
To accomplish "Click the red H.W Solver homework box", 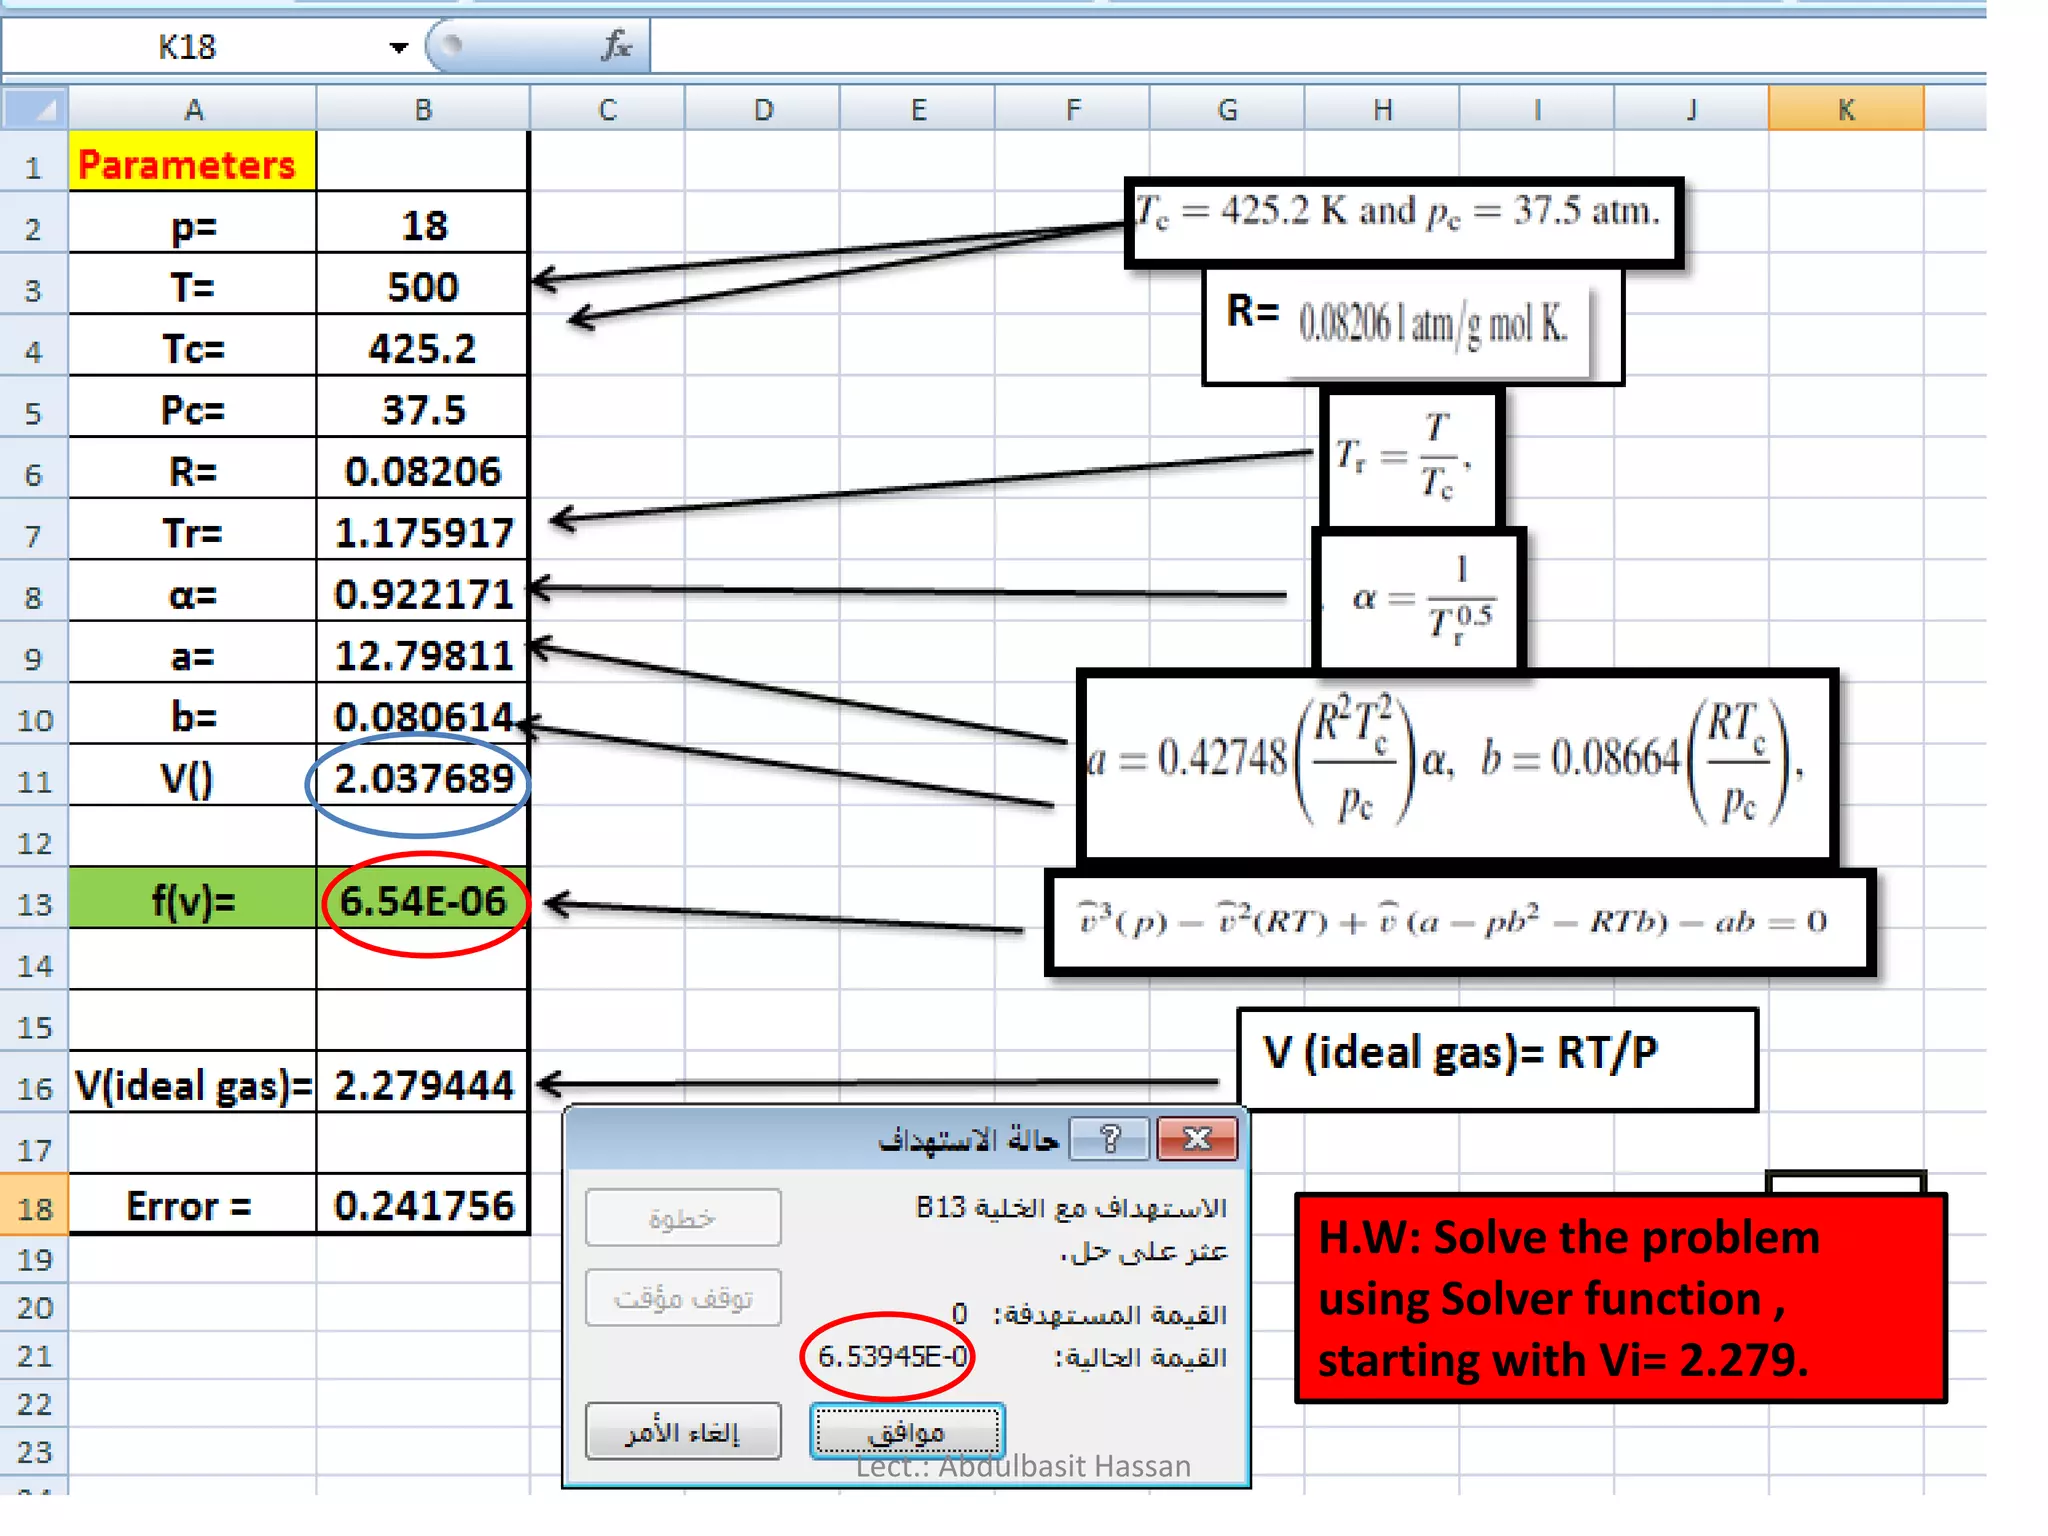I will (1620, 1298).
